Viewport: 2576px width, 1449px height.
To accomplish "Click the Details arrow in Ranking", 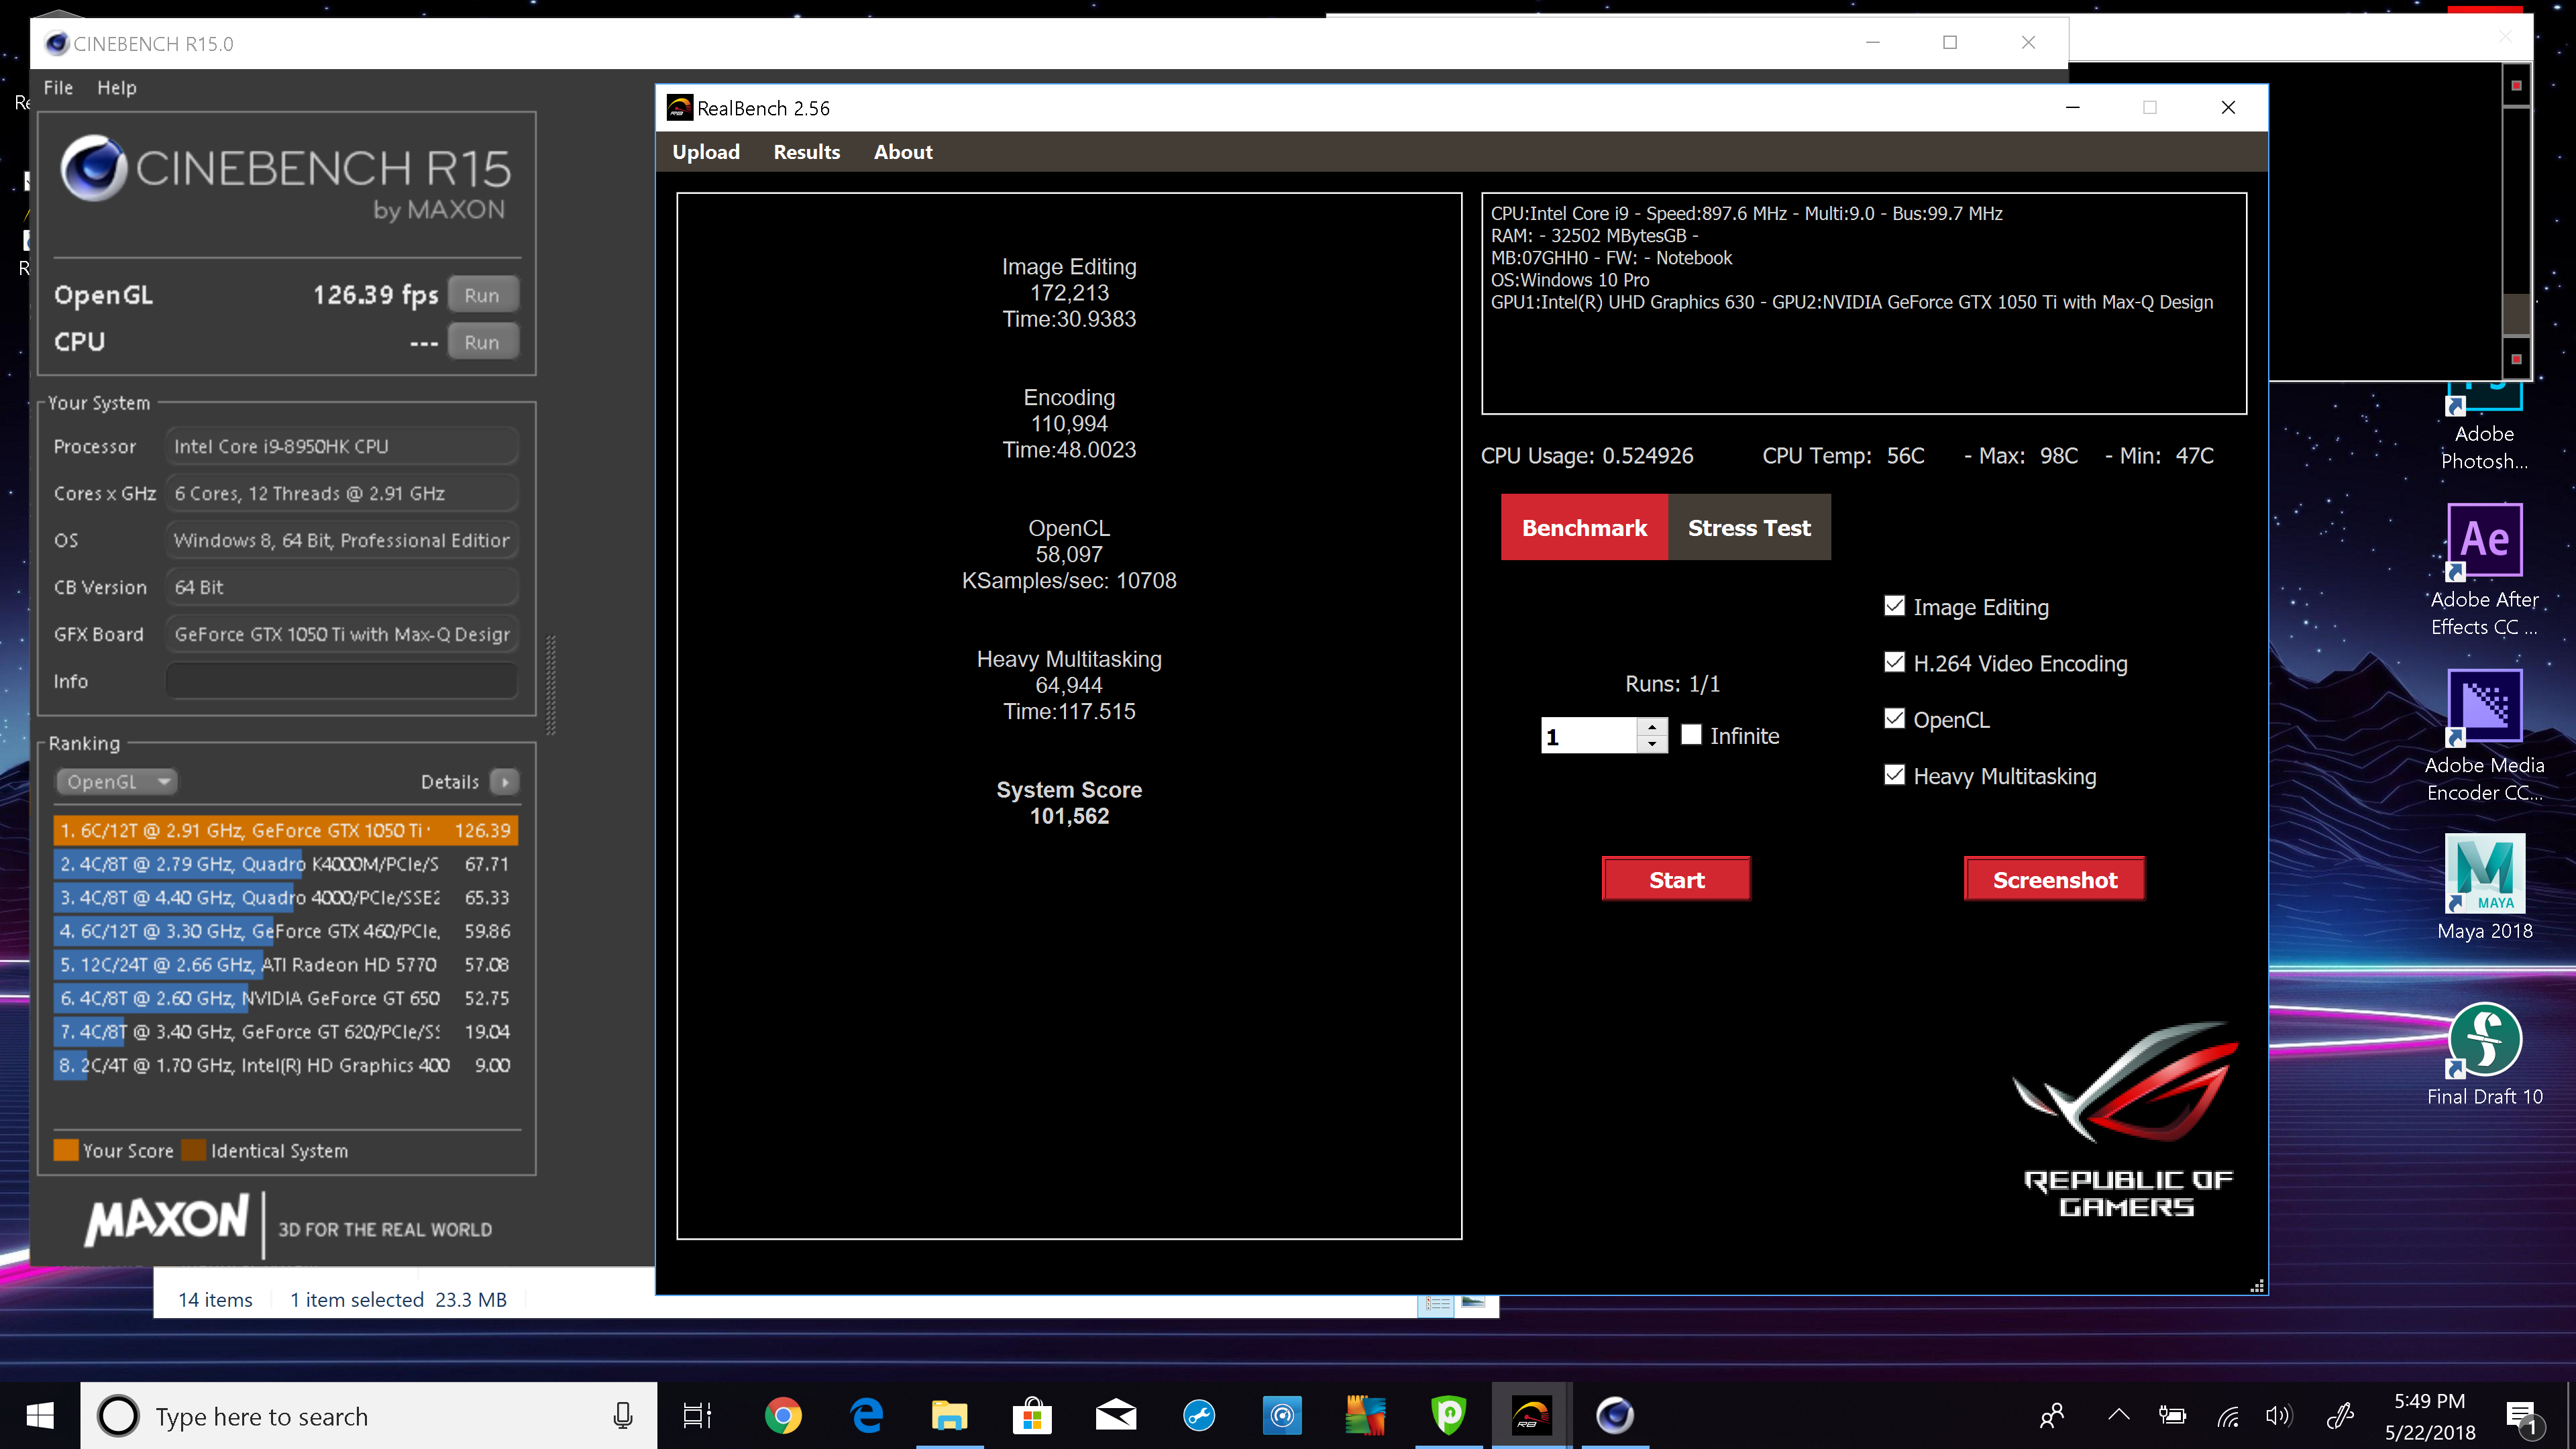I will point(505,782).
